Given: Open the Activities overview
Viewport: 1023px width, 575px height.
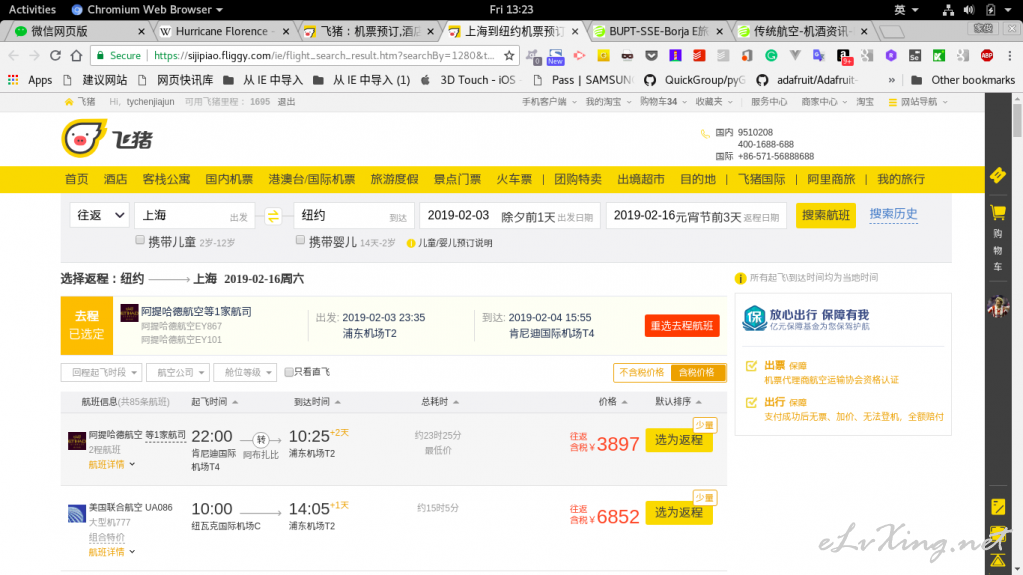Looking at the screenshot, I should (x=32, y=10).
